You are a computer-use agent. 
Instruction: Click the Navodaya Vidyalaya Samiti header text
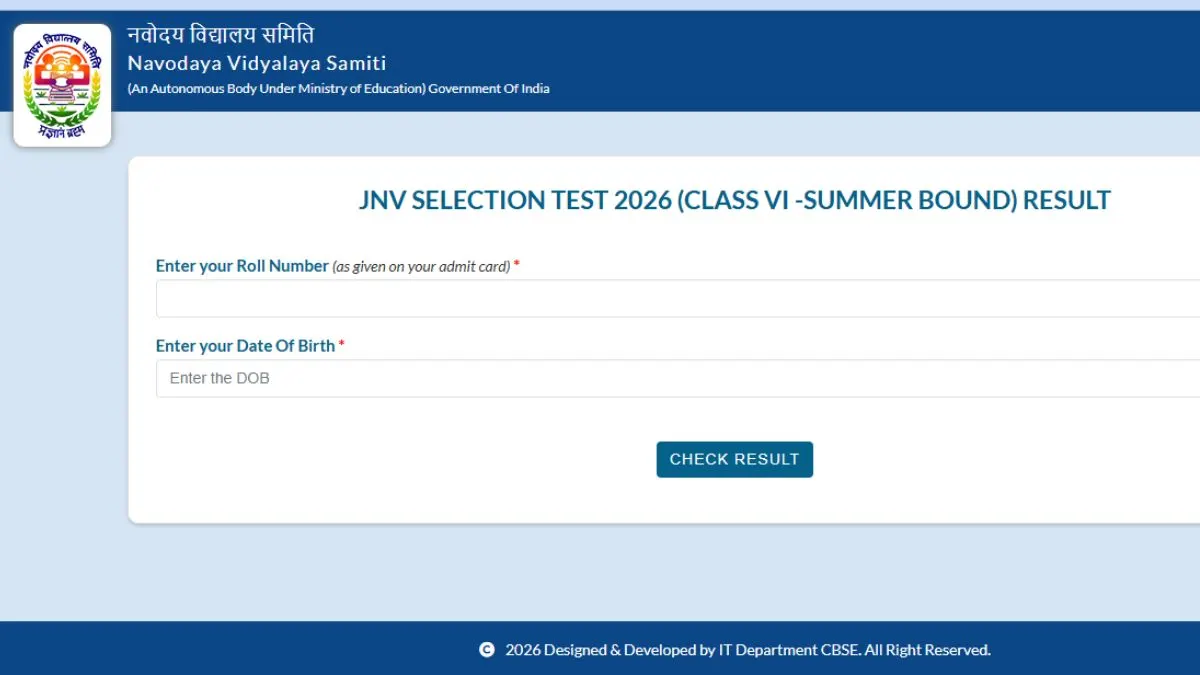coord(256,62)
